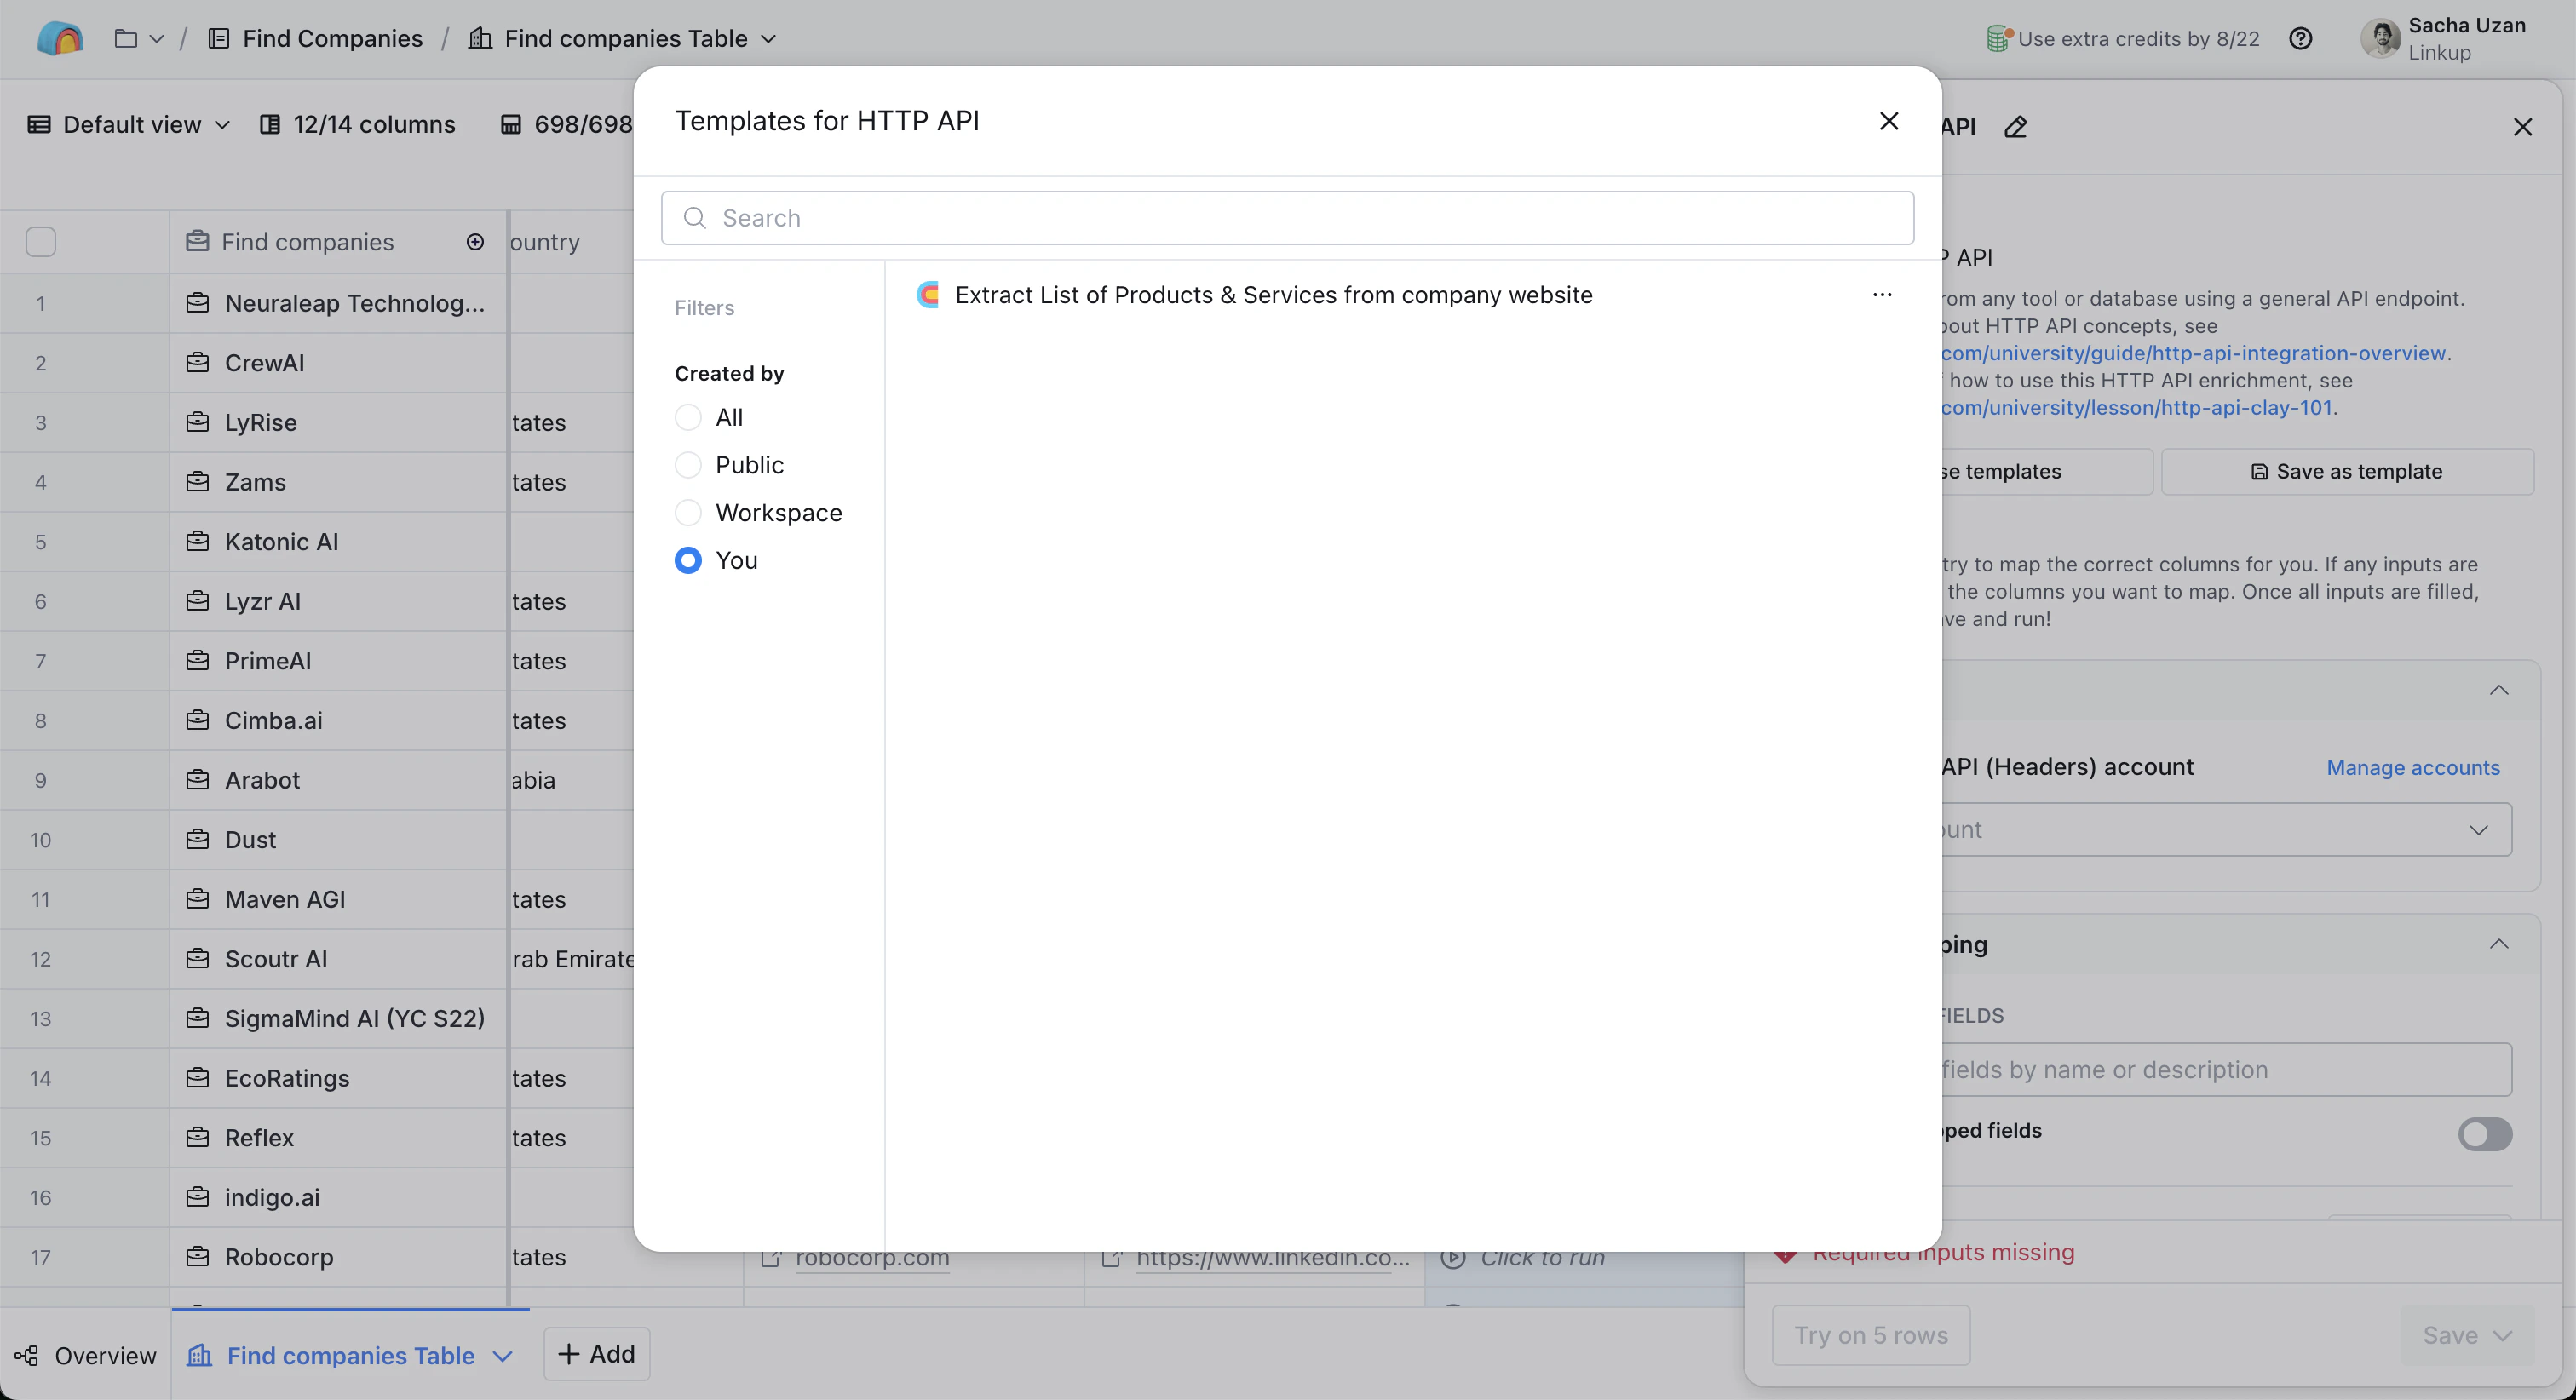This screenshot has width=2576, height=1400.
Task: Open the folder icon in breadcrumb
Action: coord(126,38)
